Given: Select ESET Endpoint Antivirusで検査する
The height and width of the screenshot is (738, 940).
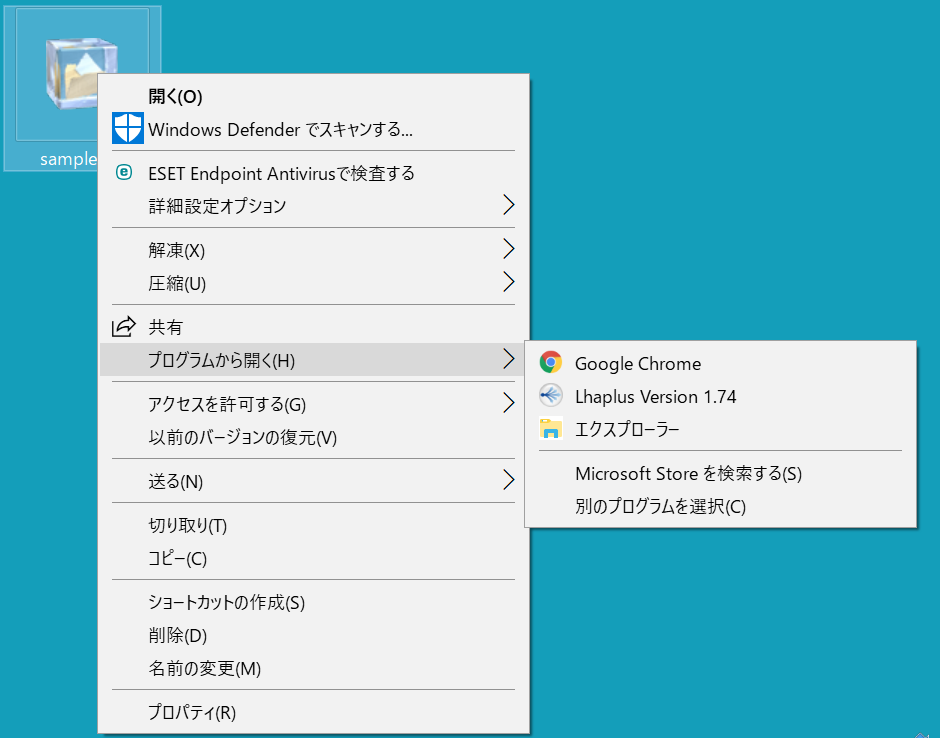Looking at the screenshot, I should click(313, 173).
